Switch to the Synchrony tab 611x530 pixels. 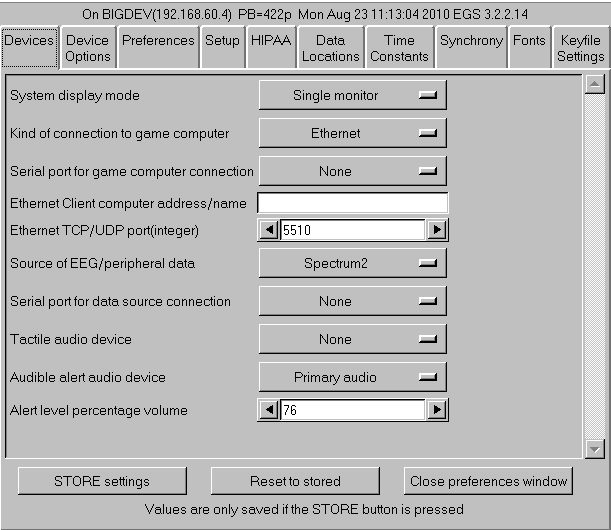[471, 41]
